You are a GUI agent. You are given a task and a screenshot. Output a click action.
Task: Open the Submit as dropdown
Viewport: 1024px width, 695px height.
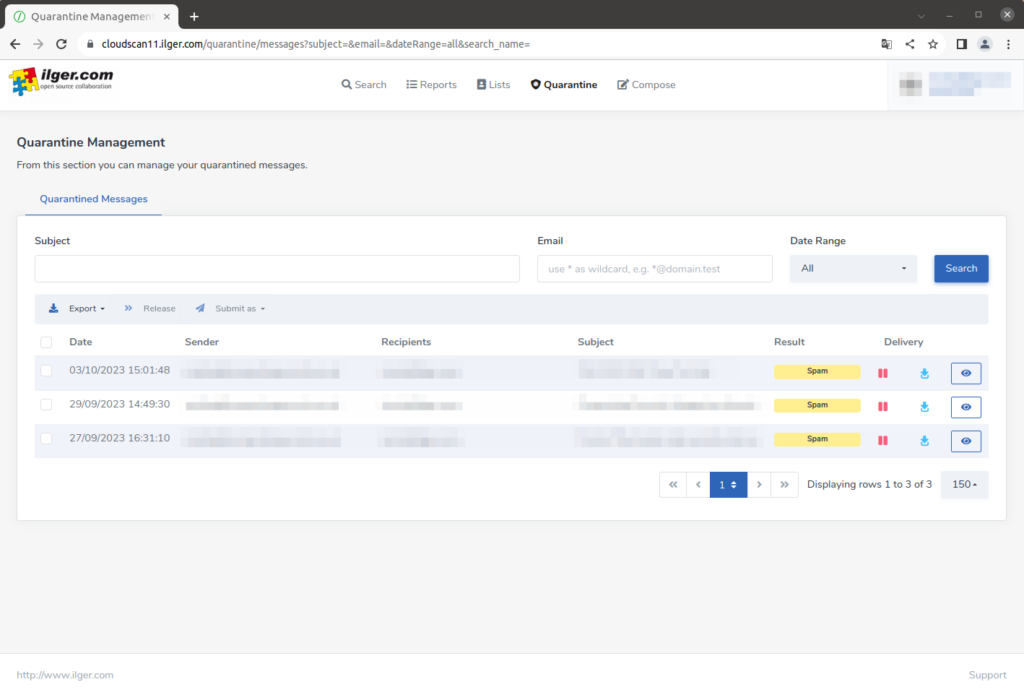tap(230, 308)
